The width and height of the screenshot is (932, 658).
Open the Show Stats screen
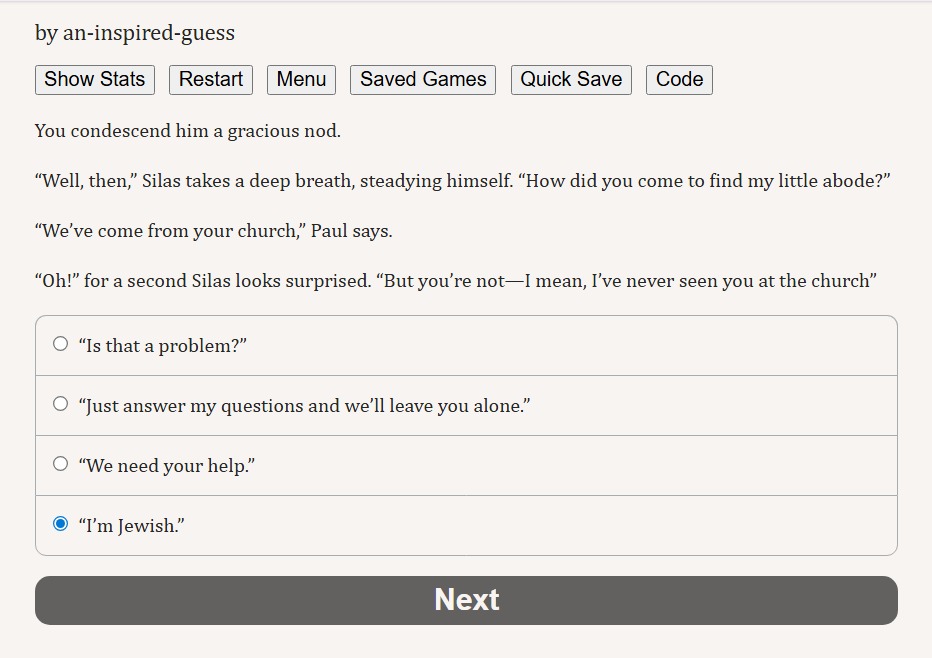tap(95, 80)
